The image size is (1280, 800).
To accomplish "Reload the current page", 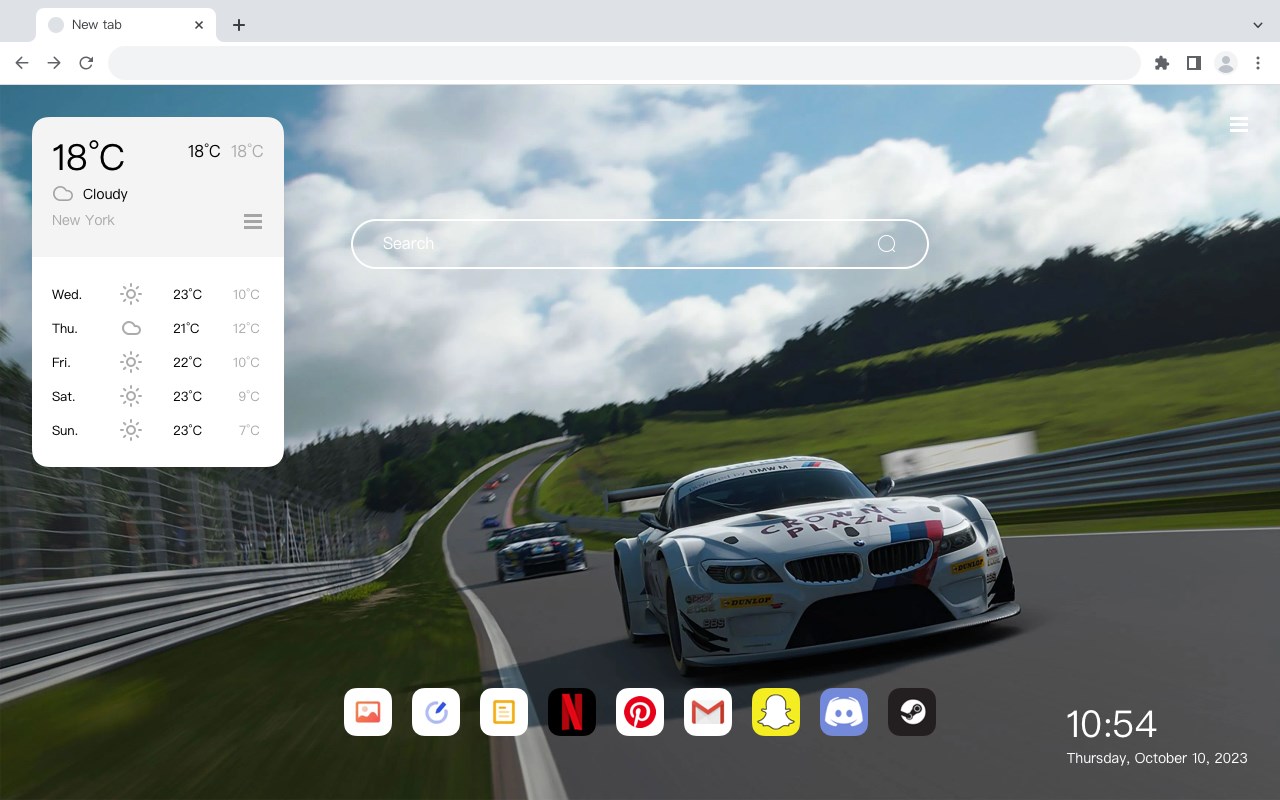I will 86,63.
